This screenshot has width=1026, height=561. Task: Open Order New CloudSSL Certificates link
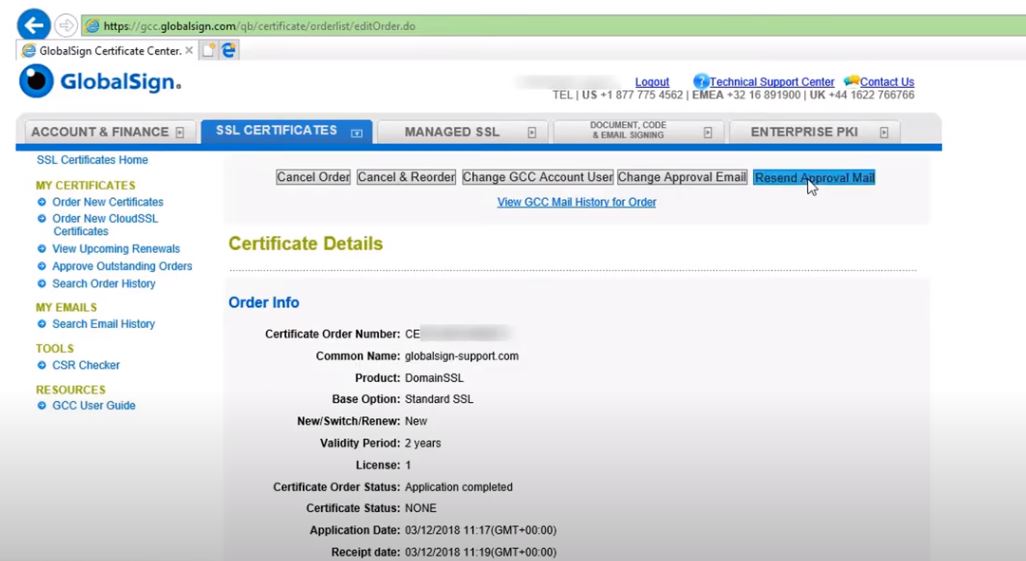(x=105, y=225)
